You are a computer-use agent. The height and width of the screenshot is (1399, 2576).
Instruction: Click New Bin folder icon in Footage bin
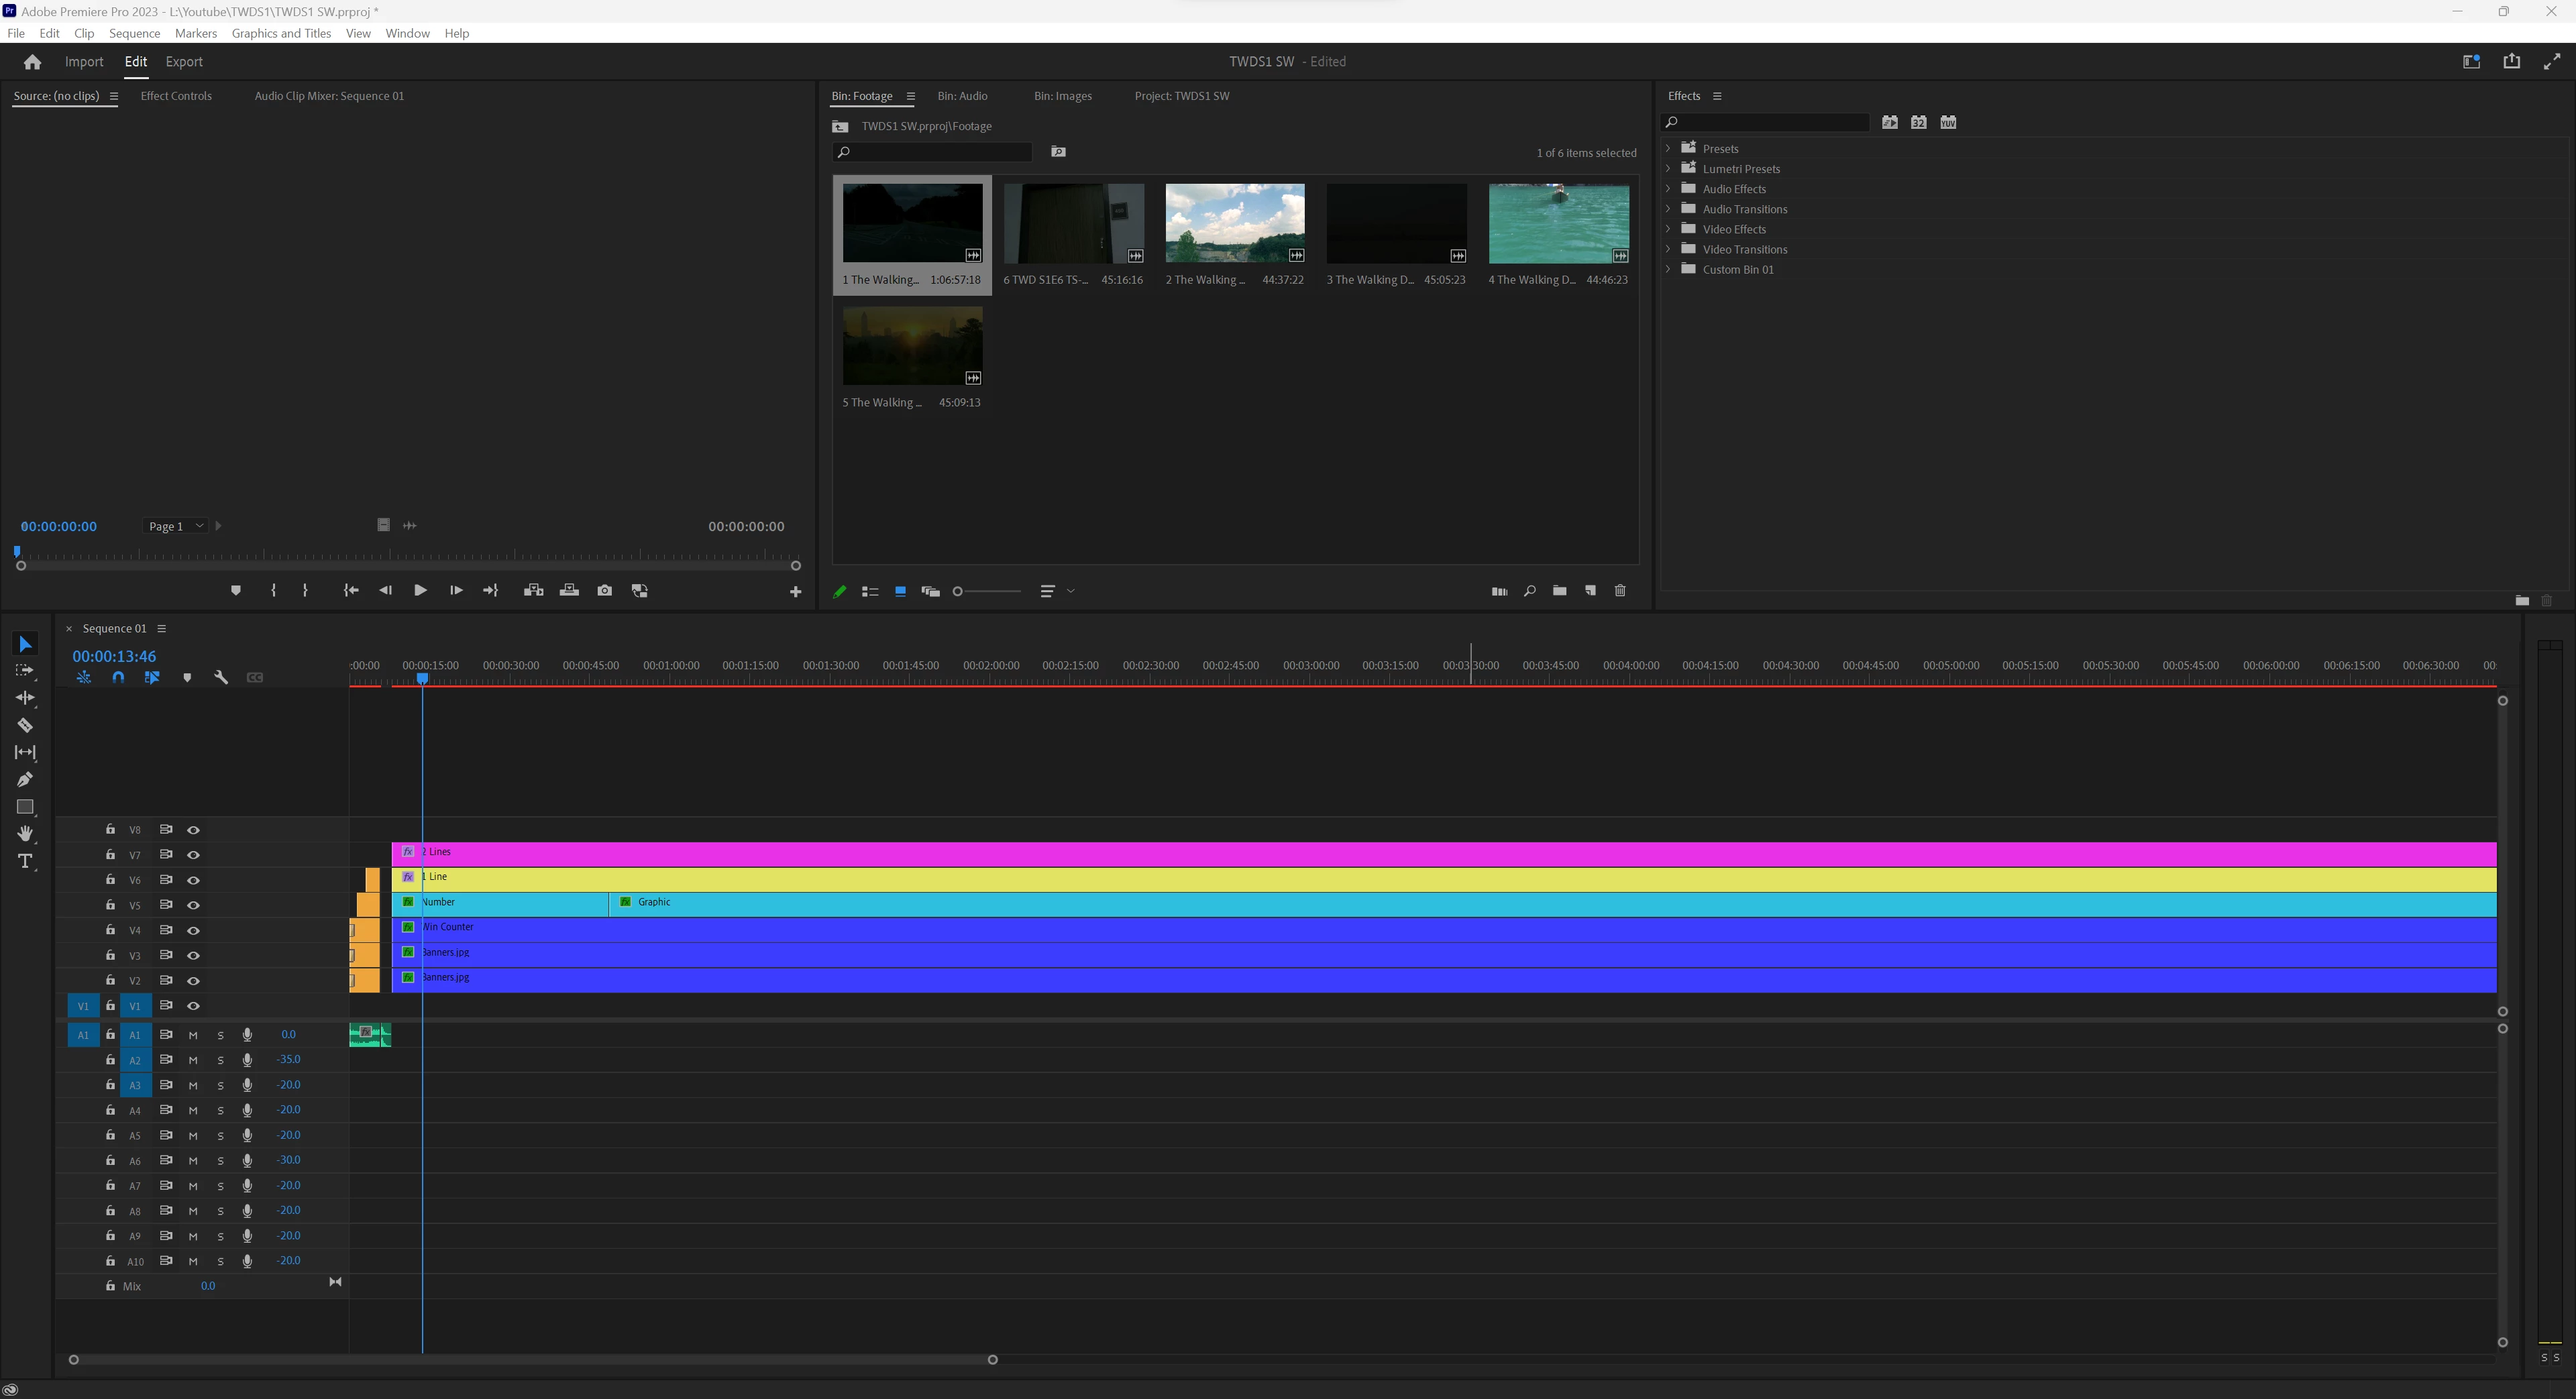[1559, 591]
